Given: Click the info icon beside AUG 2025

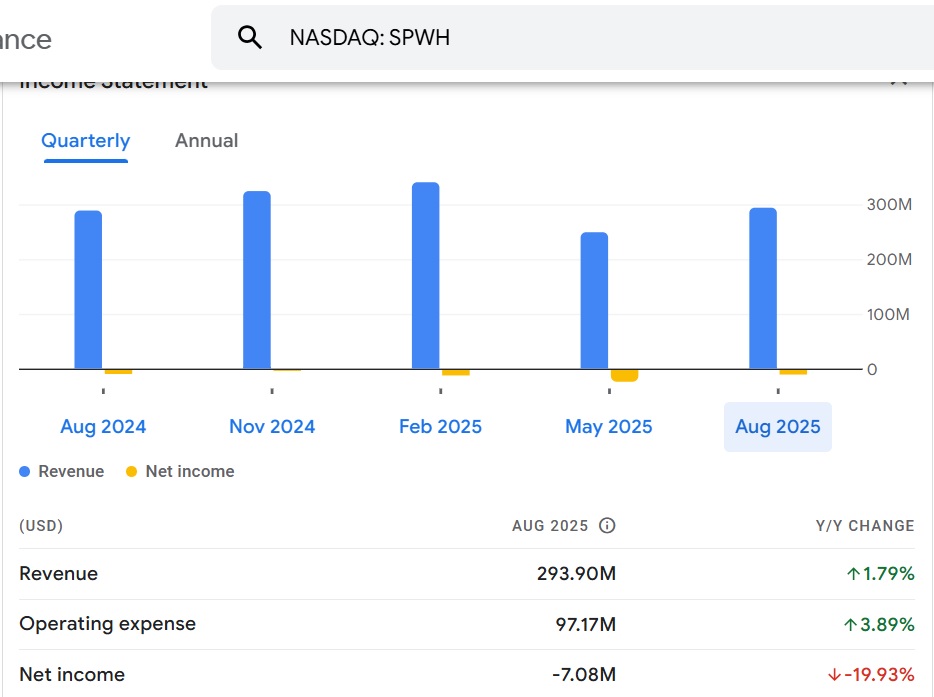Looking at the screenshot, I should (x=607, y=525).
